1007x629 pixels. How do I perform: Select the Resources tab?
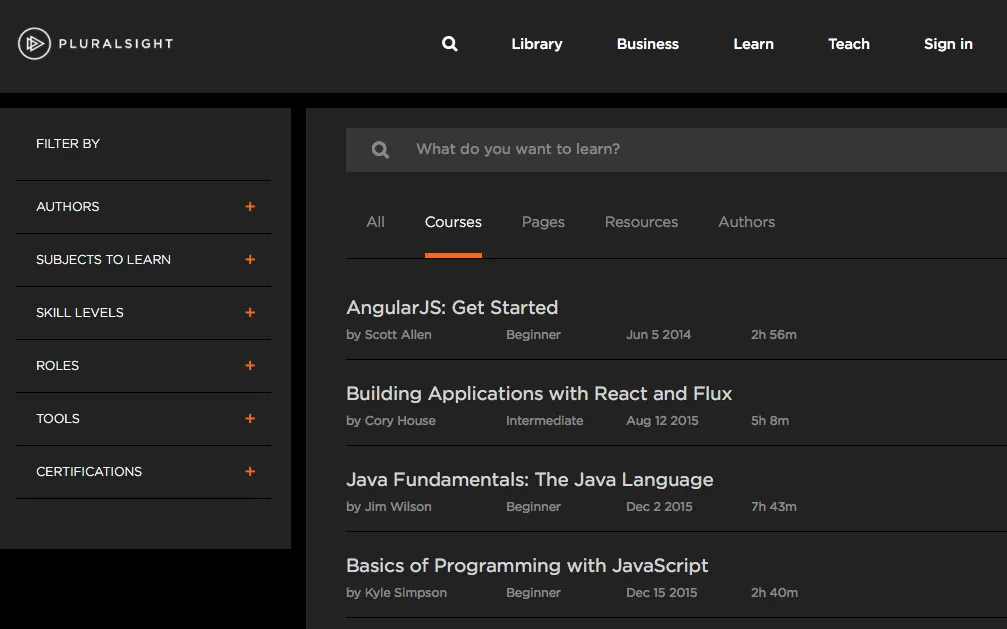click(641, 222)
